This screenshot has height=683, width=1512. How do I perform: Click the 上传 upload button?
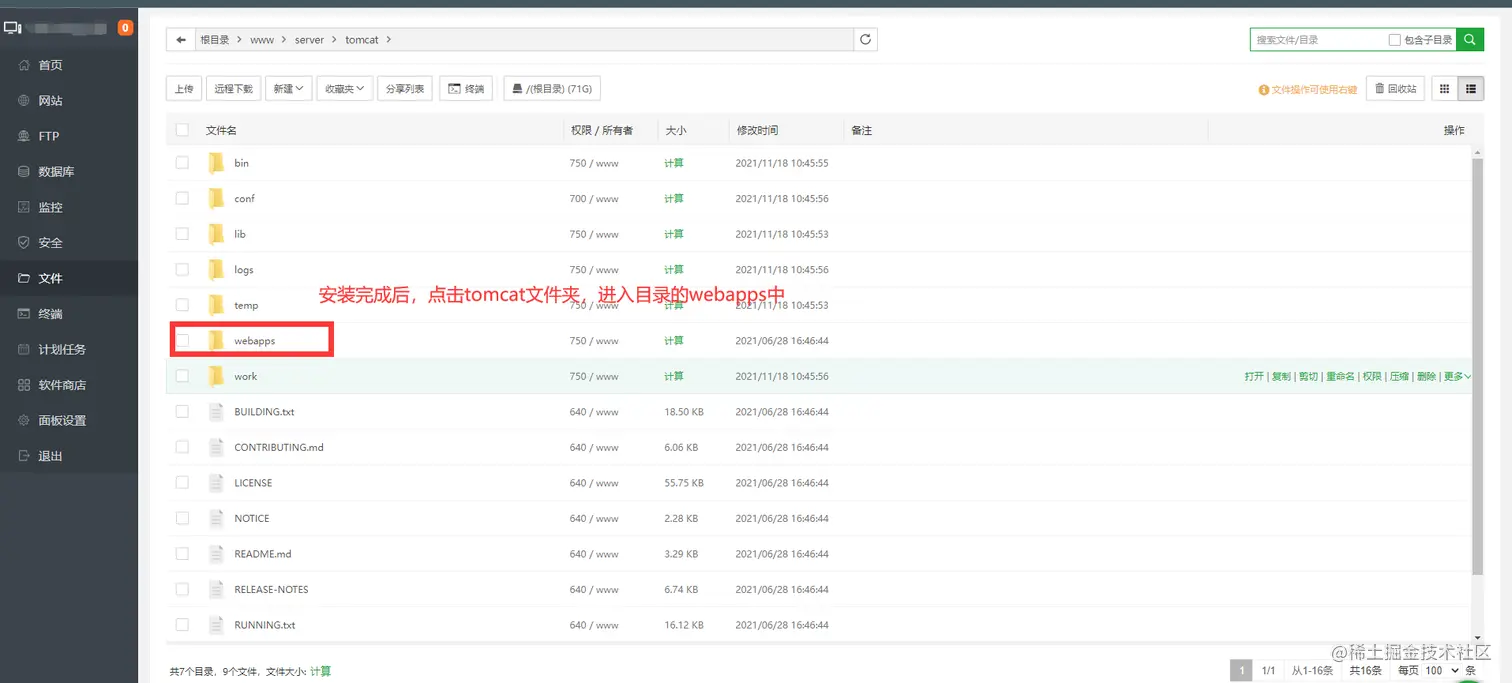click(184, 89)
